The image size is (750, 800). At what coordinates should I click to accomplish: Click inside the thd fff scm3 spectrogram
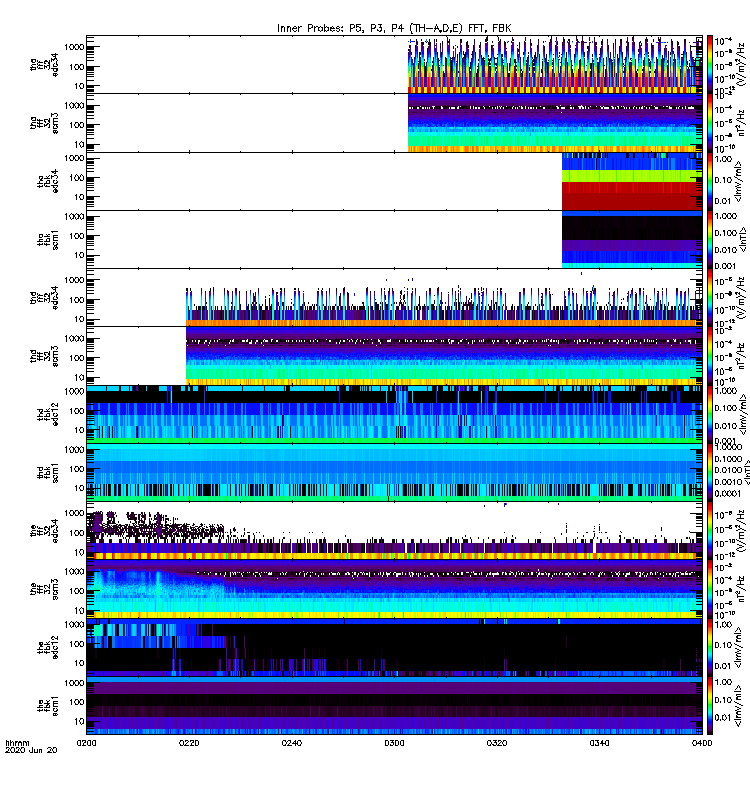coord(444,356)
